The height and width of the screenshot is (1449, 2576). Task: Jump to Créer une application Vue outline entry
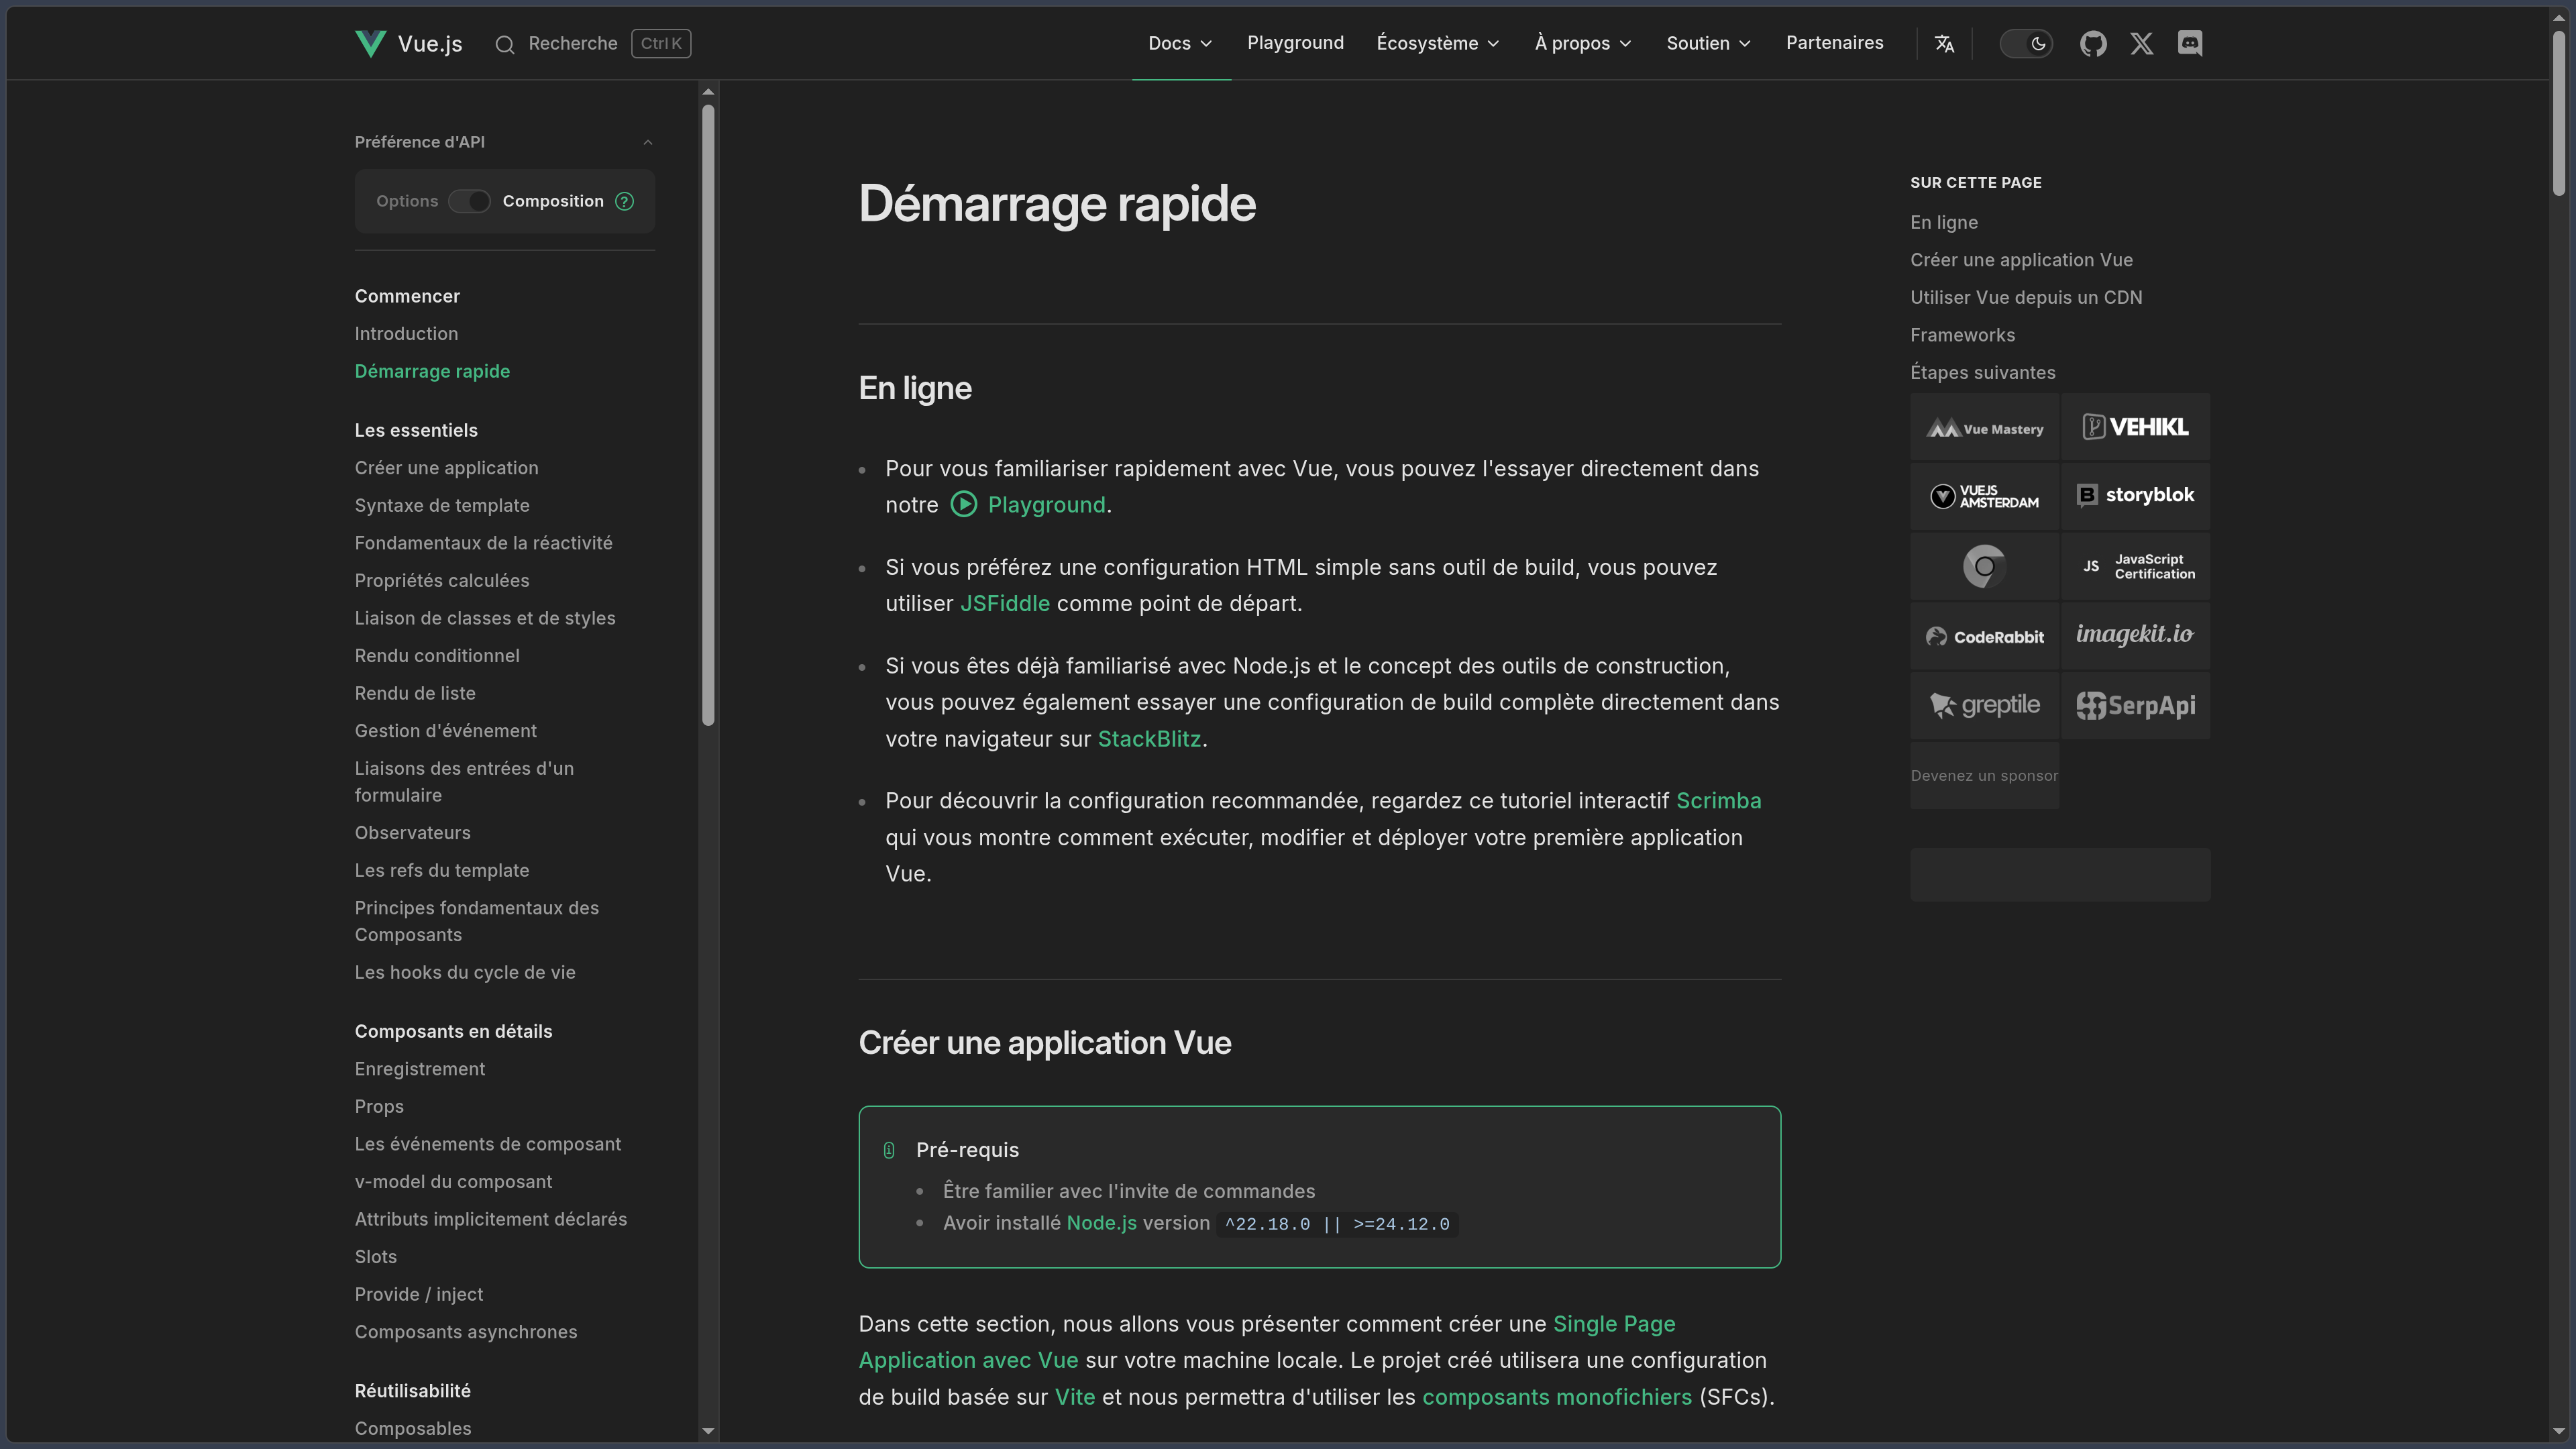(2021, 260)
